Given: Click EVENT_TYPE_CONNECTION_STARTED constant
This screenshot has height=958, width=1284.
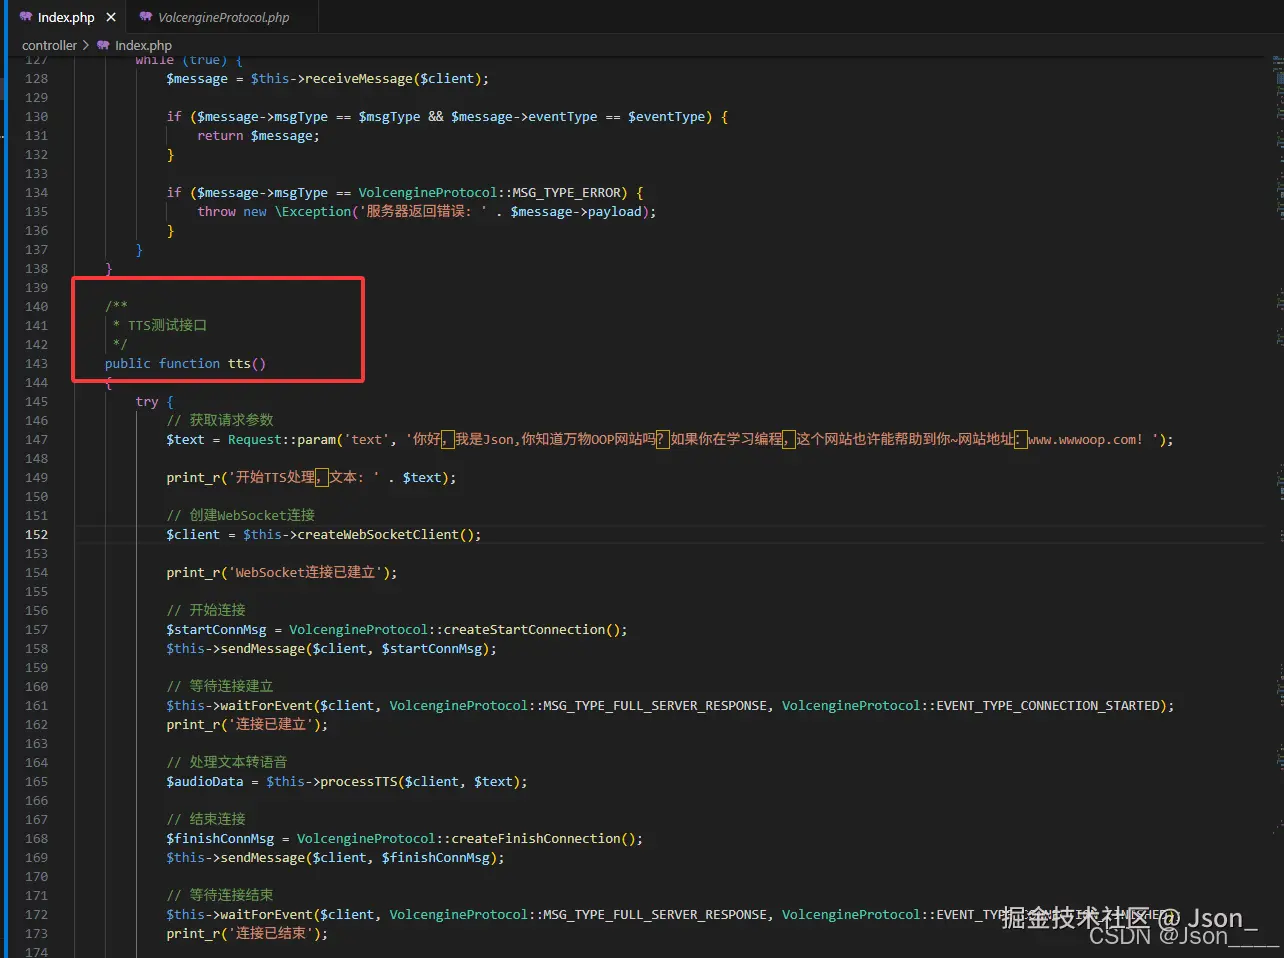Looking at the screenshot, I should [1048, 705].
